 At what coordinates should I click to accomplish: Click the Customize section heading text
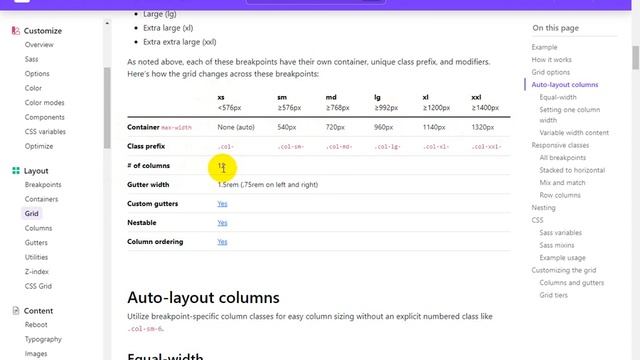[42, 31]
